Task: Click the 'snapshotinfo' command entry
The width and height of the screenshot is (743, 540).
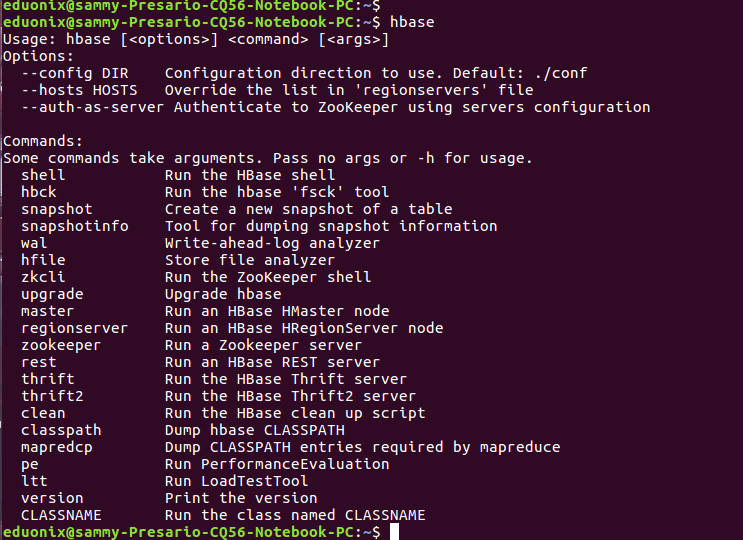Action: [x=75, y=226]
